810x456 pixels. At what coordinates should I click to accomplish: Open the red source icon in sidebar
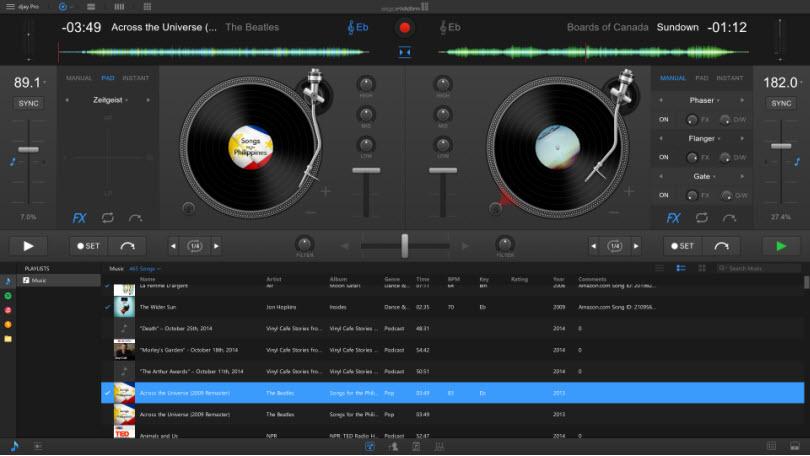8,310
